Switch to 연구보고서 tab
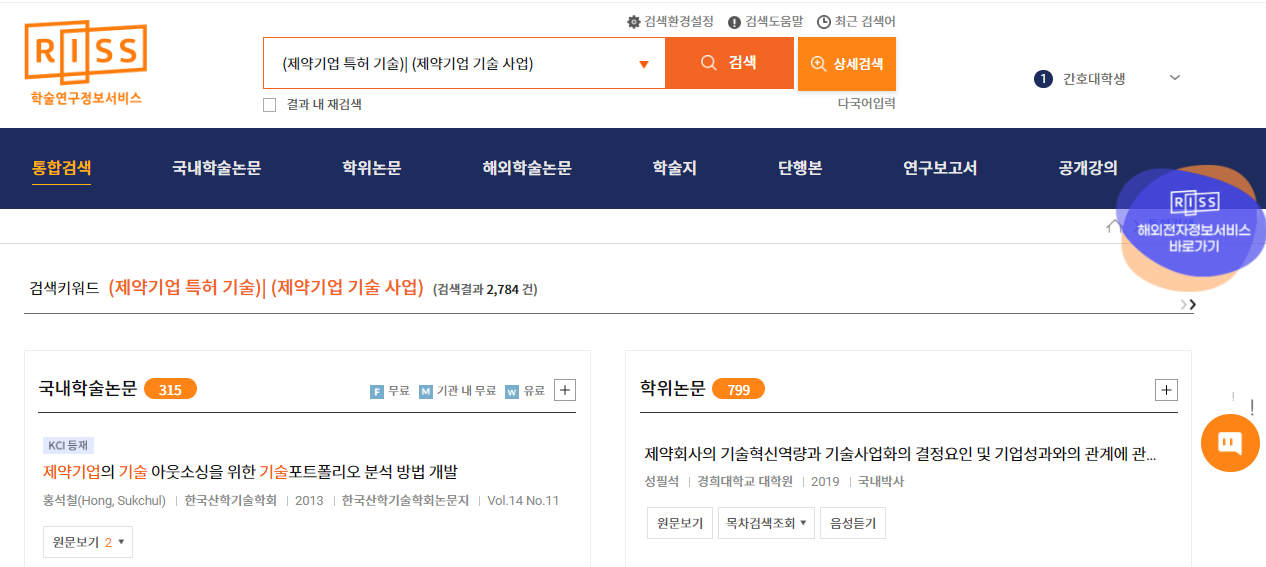Screen dimensions: 1266x567 940,168
